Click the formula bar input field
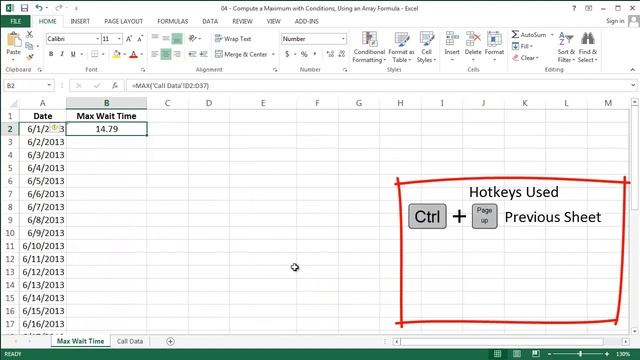This screenshot has width=640, height=360. (x=378, y=85)
